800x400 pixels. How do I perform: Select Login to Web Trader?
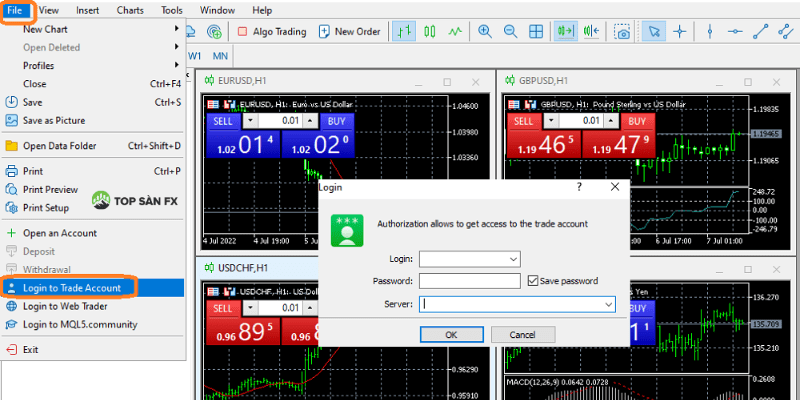tap(92, 306)
